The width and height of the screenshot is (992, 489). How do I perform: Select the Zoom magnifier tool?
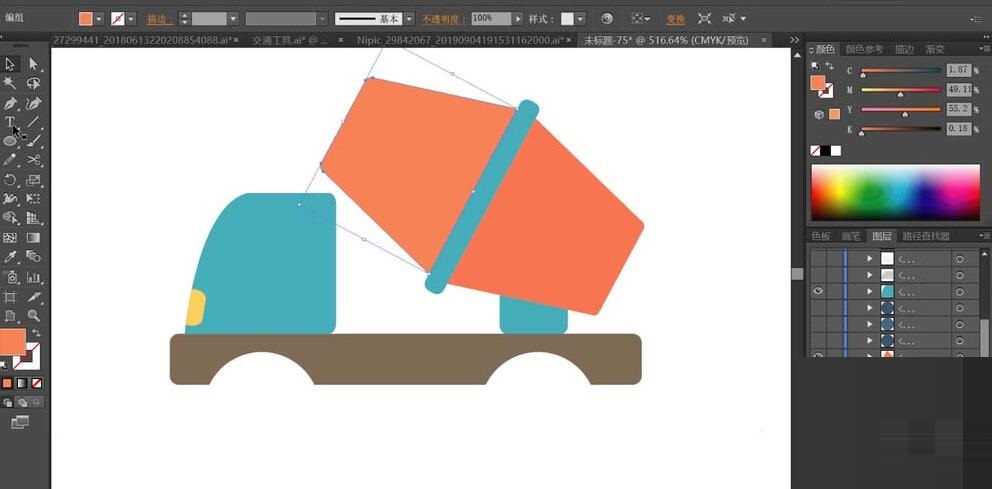coord(33,316)
